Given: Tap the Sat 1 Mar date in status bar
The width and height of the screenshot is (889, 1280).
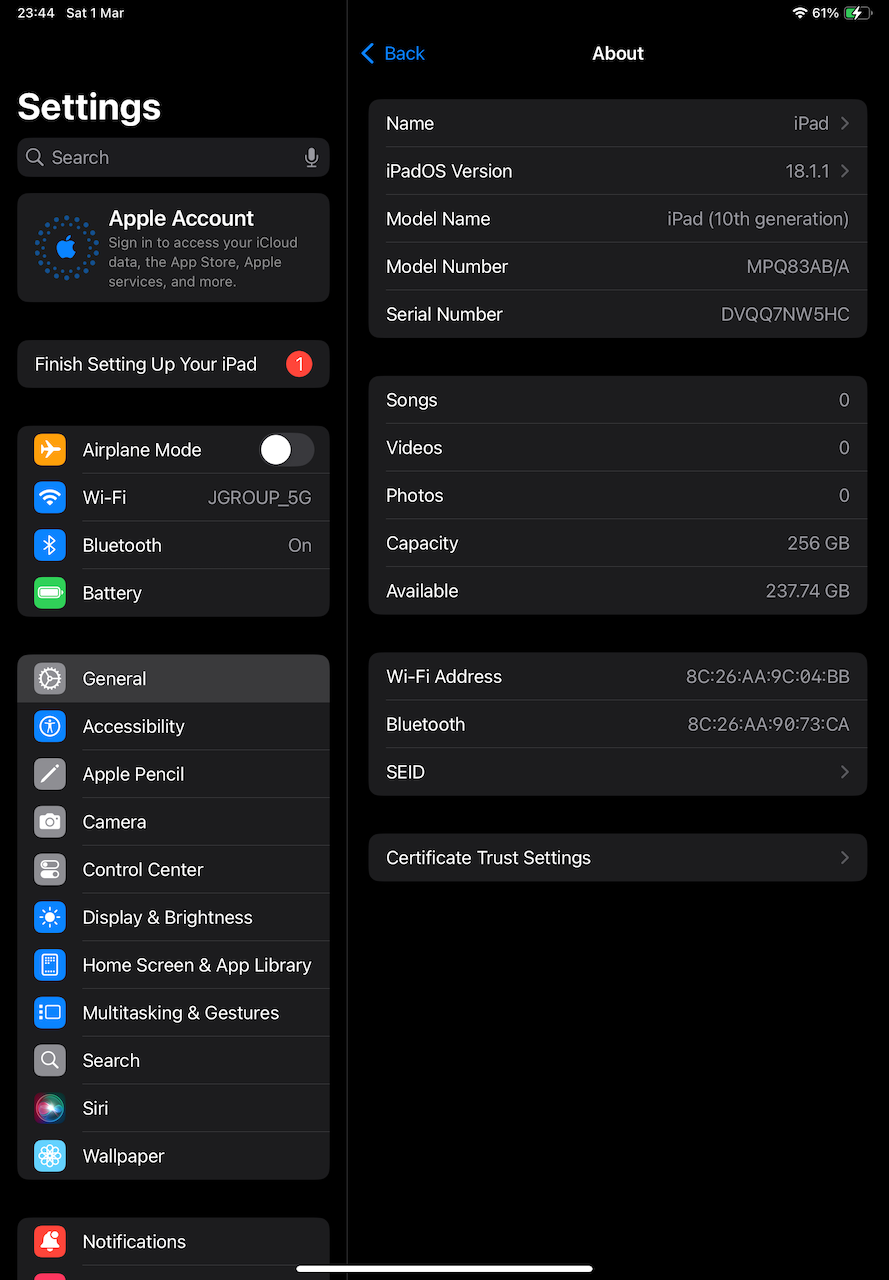Looking at the screenshot, I should pos(95,13).
